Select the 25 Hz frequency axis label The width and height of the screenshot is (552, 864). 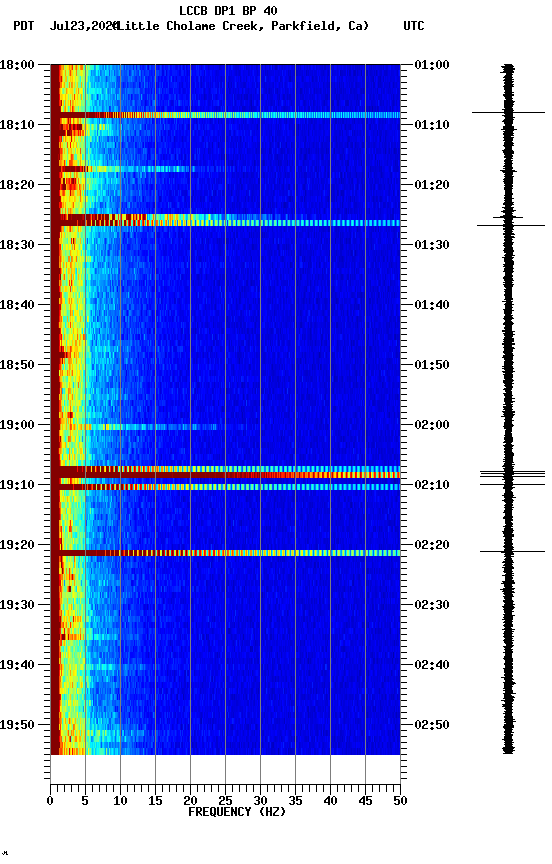click(225, 801)
